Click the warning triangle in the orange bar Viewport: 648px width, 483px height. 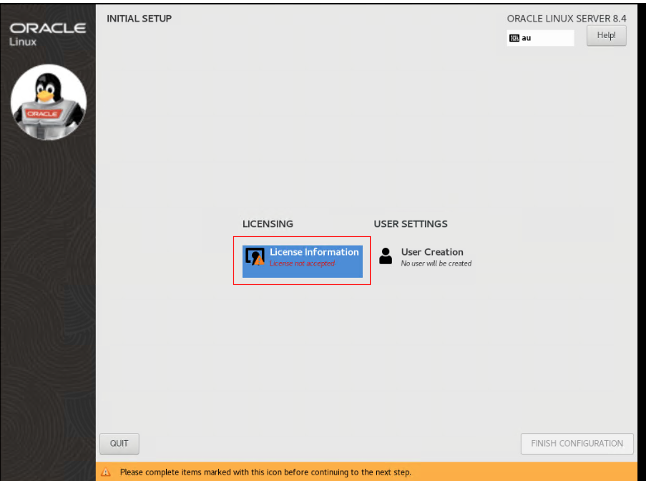coord(106,472)
